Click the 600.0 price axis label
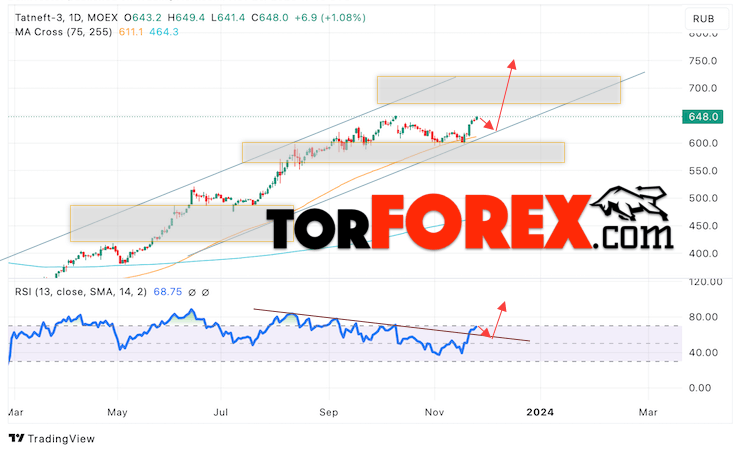The height and width of the screenshot is (453, 741). tap(703, 143)
